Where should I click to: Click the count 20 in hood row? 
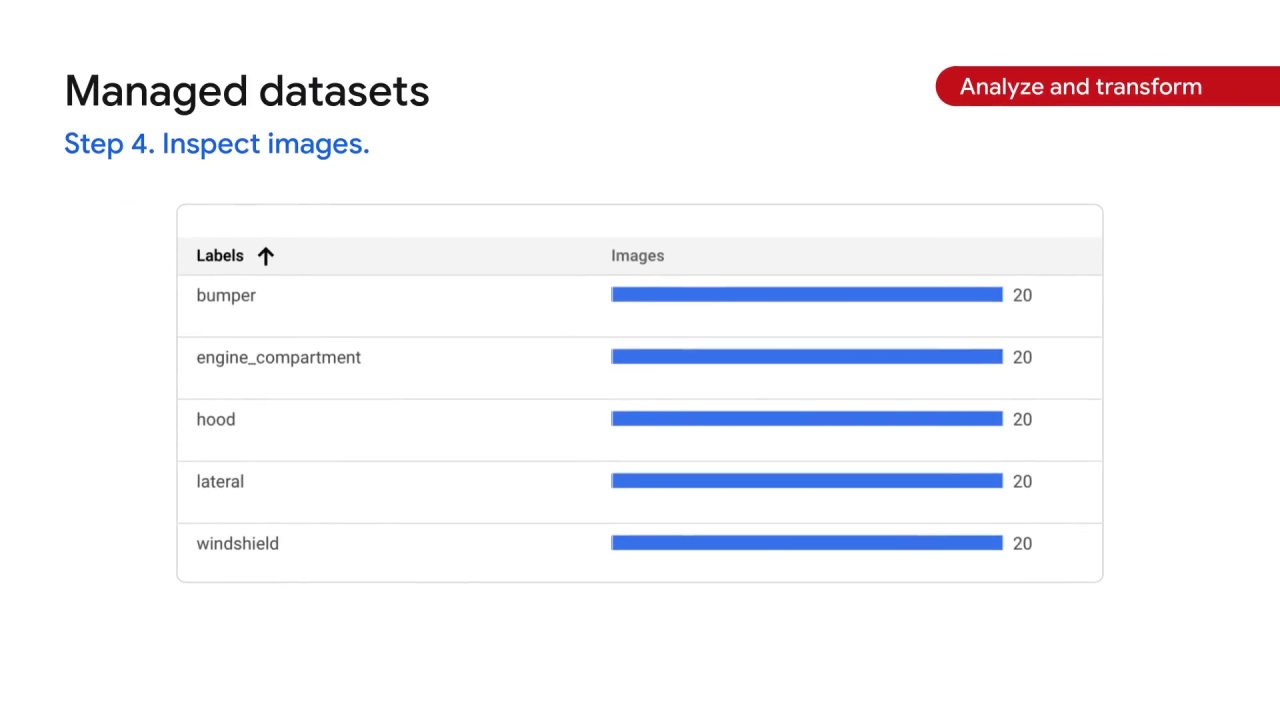(1022, 419)
